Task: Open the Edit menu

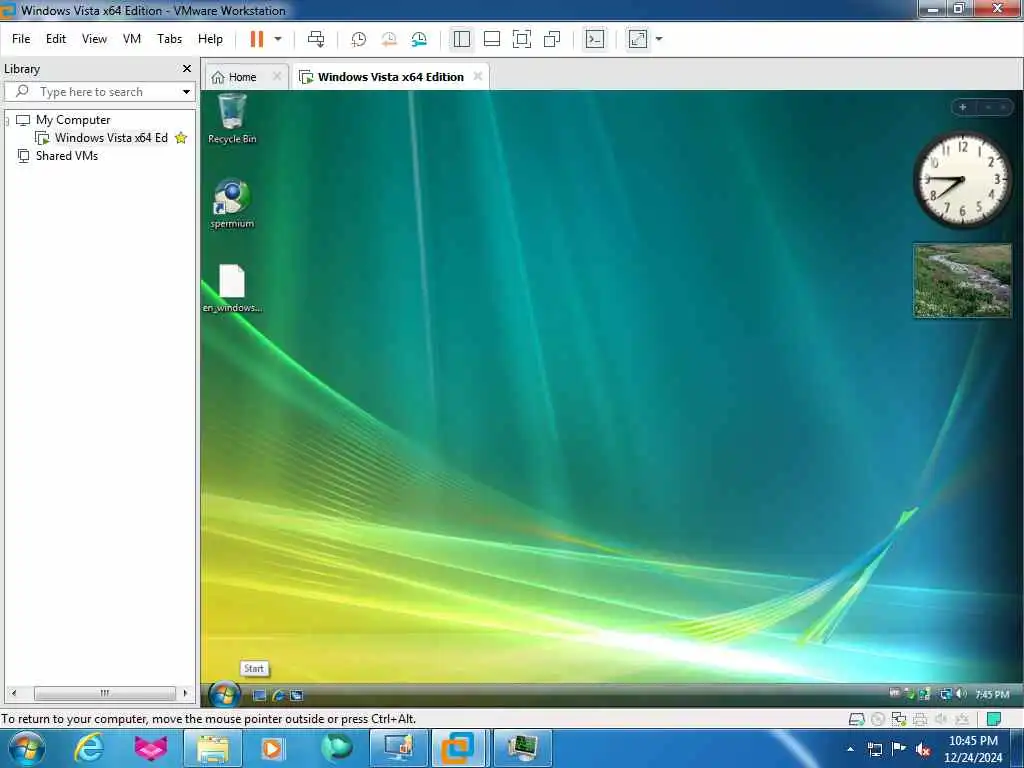Action: click(x=56, y=39)
